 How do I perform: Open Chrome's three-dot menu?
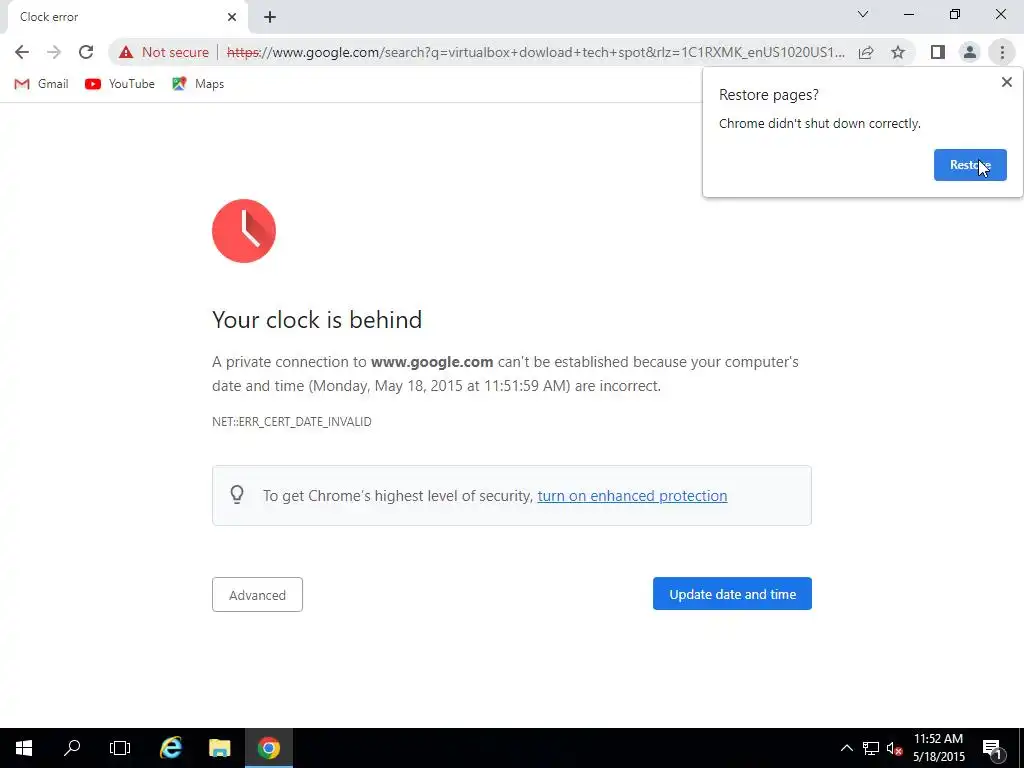pos(1002,52)
